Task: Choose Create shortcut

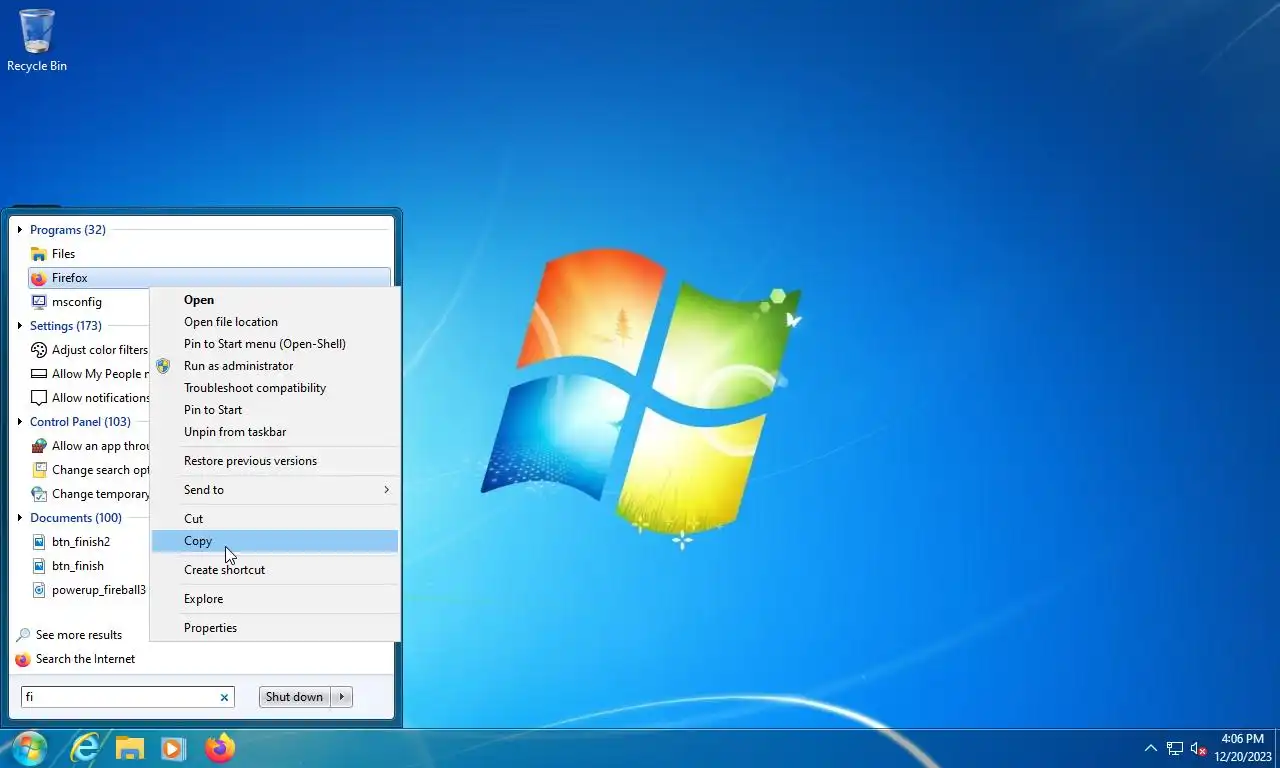Action: (275, 570)
